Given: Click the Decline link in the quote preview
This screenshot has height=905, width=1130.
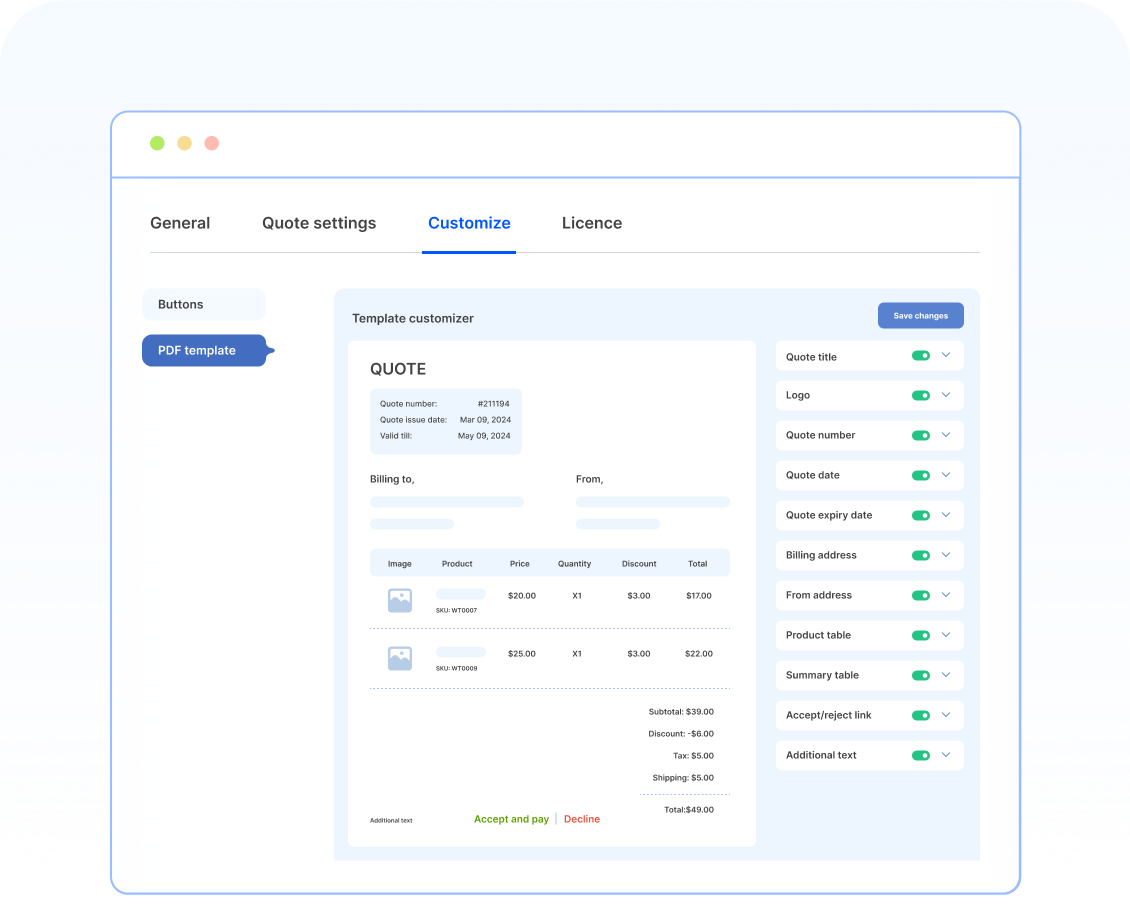Looking at the screenshot, I should (x=582, y=818).
